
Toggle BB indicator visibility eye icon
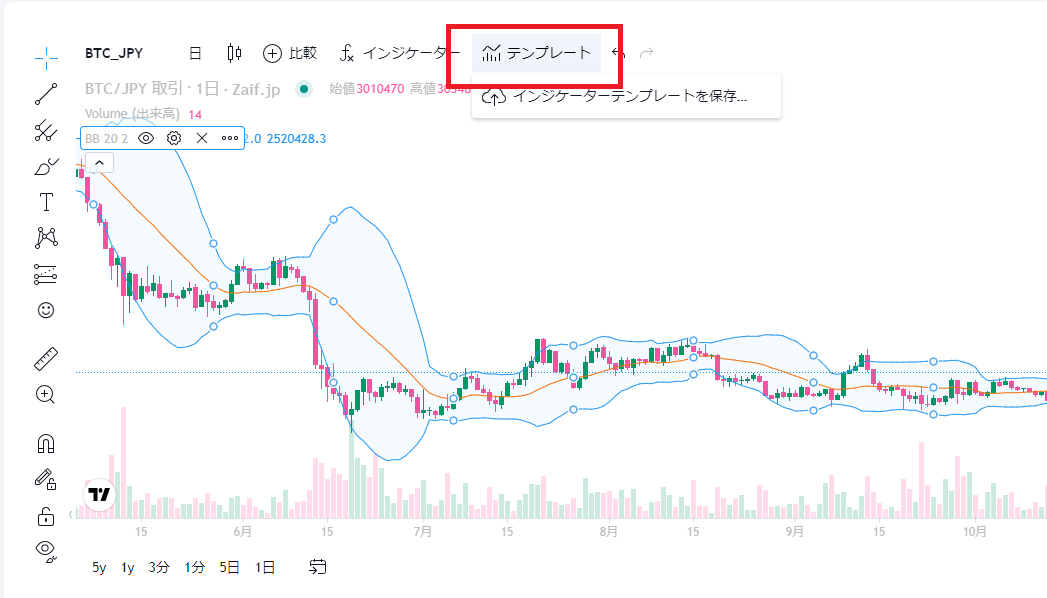click(145, 138)
